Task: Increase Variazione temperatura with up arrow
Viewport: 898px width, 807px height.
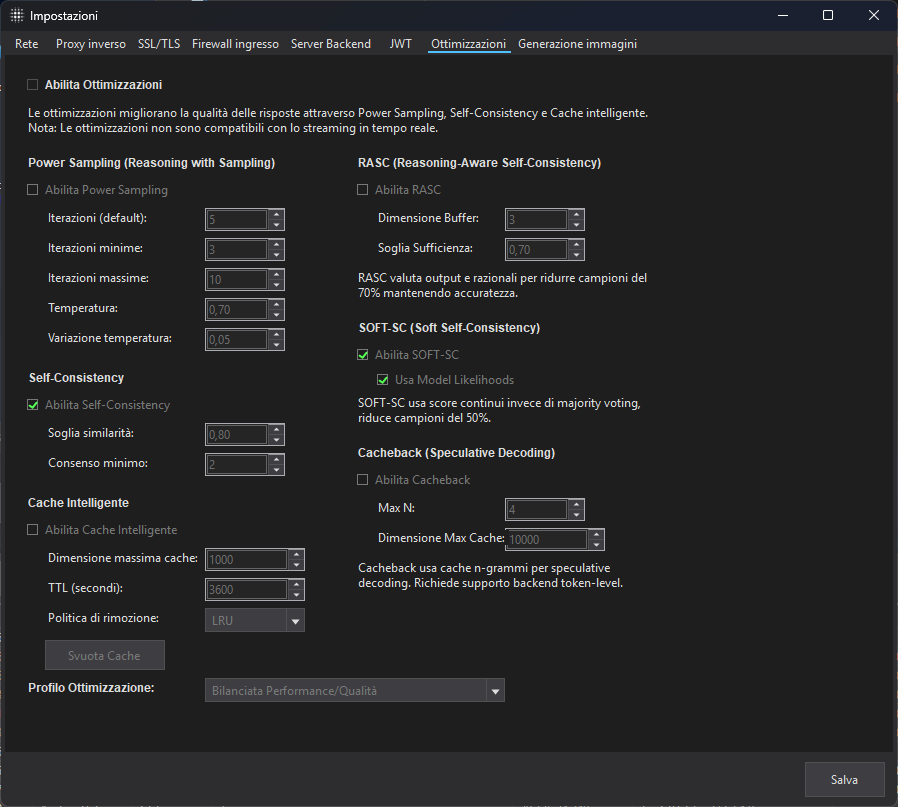Action: 277,334
